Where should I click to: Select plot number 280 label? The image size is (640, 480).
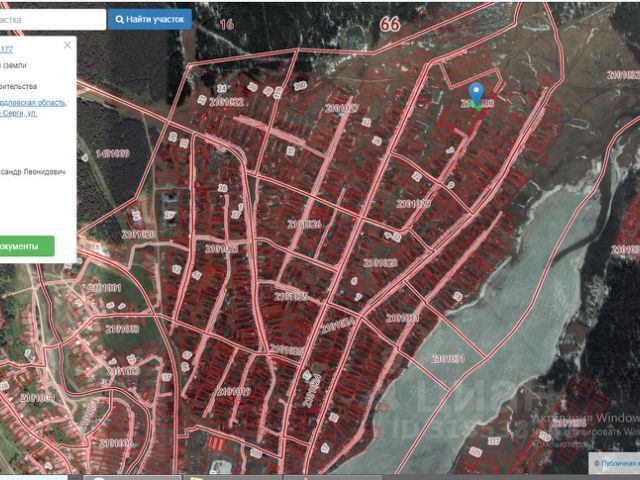point(300,86)
